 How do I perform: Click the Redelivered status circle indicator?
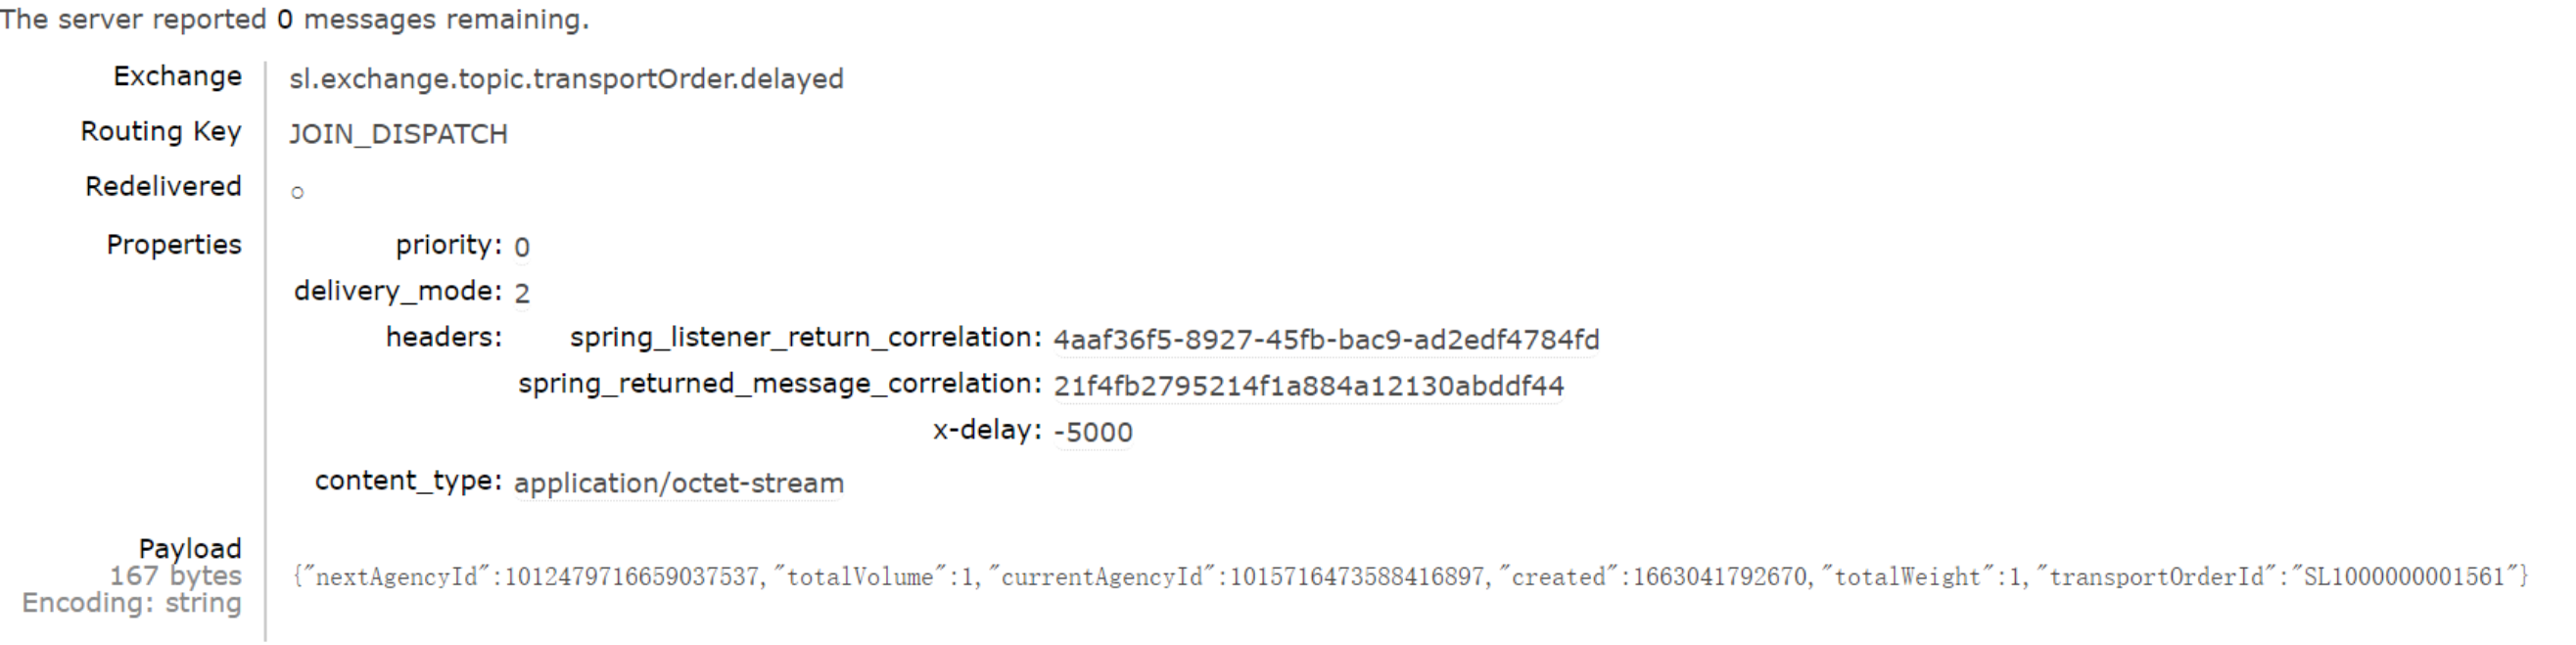[x=297, y=192]
